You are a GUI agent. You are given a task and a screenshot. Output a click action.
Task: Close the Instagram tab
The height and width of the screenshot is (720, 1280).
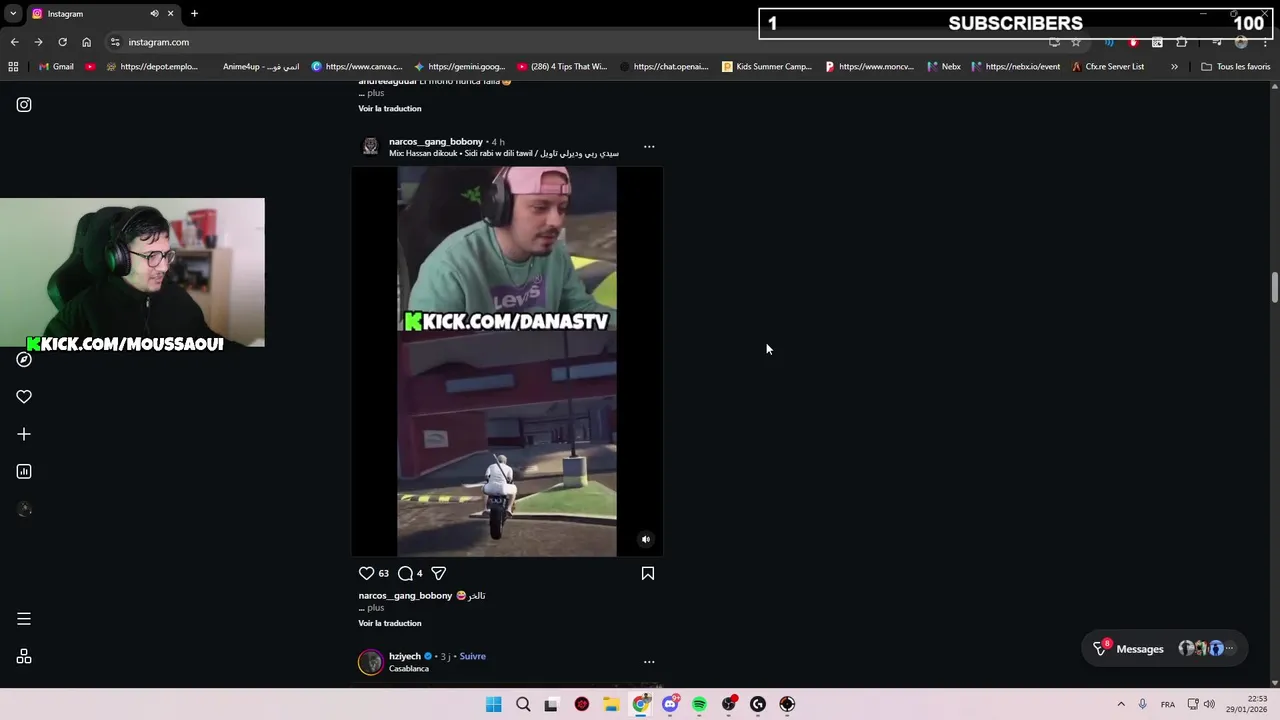pyautogui.click(x=171, y=14)
